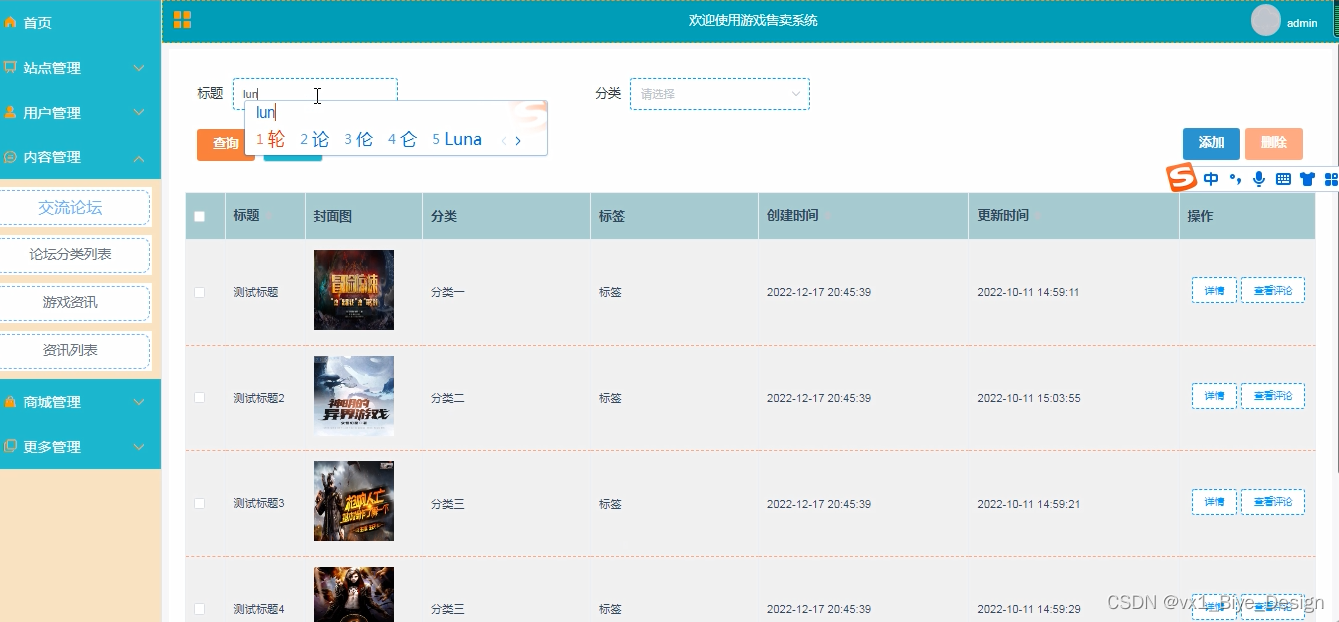This screenshot has height=622, width=1339.
Task: Click the user icon beside 用户管理
Action: click(x=10, y=112)
